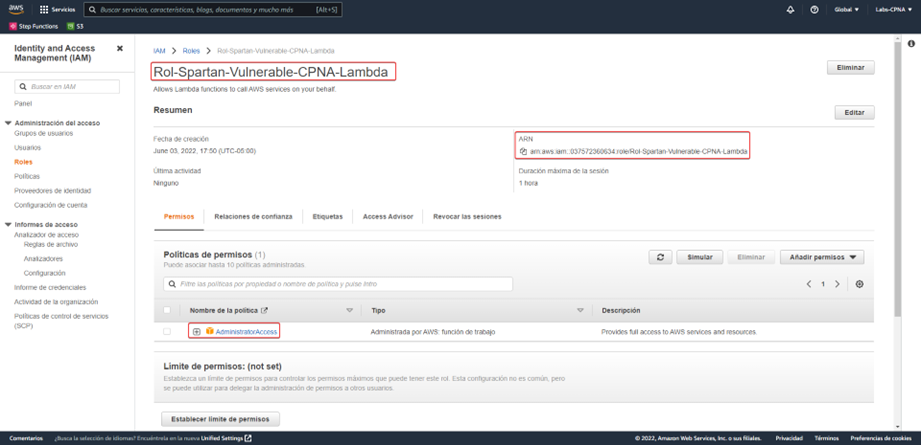Open Grupos de usuarios in sidebar
This screenshot has width=921, height=445.
pyautogui.click(x=43, y=133)
